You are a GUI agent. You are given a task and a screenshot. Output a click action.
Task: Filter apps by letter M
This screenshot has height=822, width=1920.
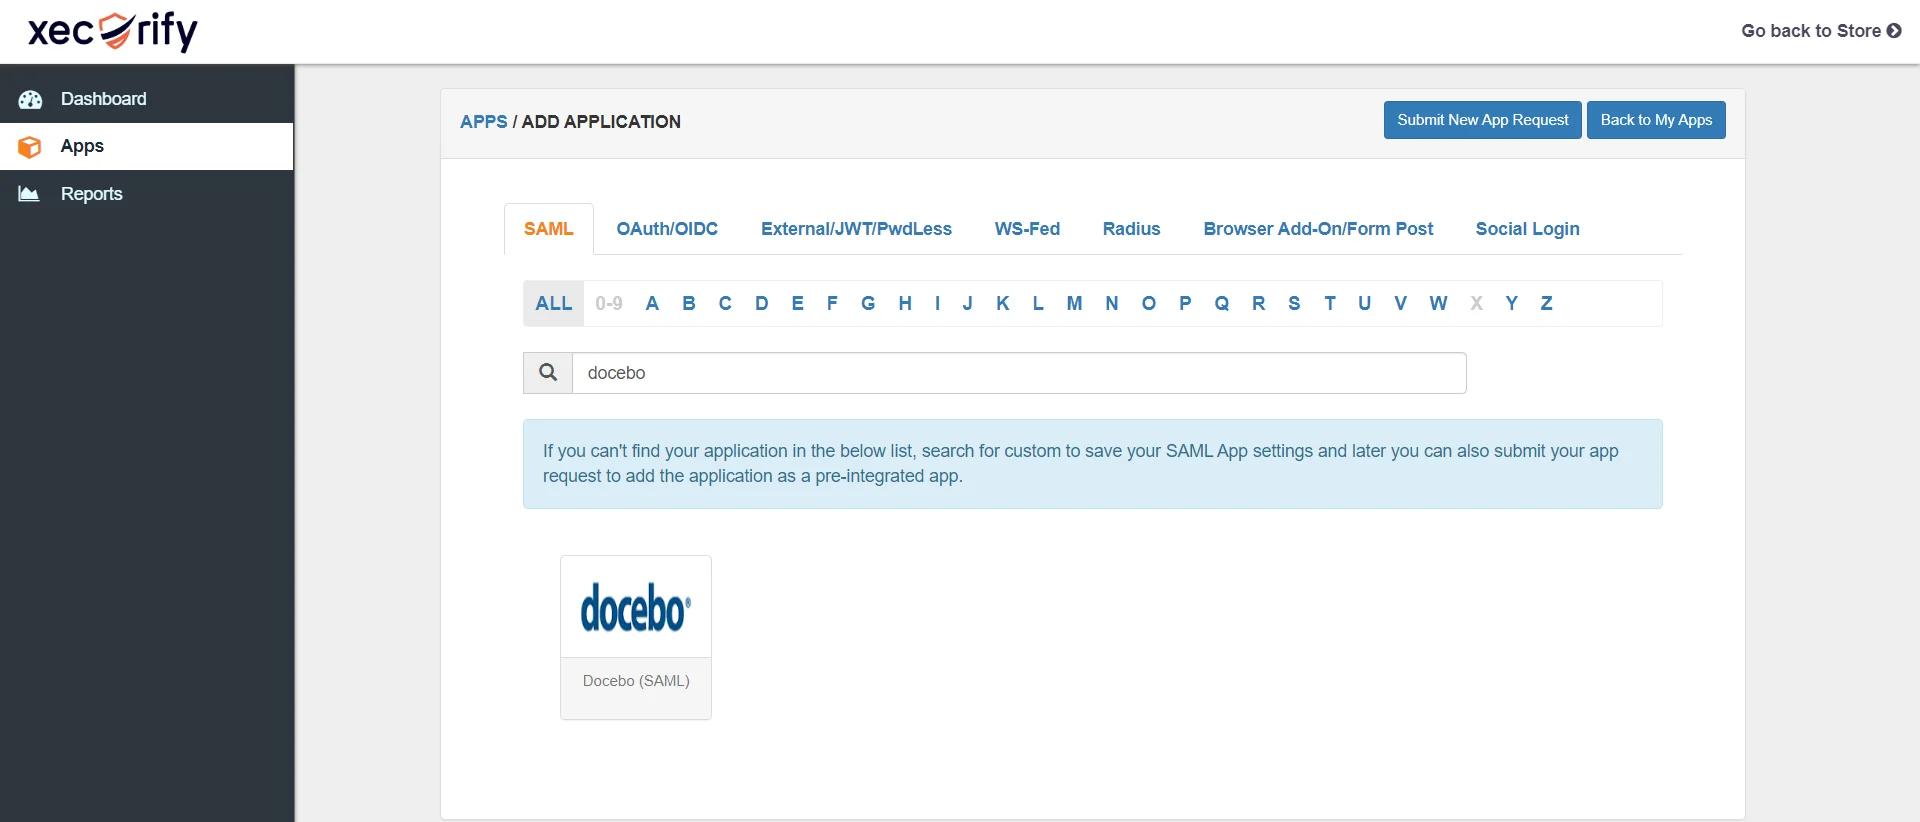[x=1074, y=304]
